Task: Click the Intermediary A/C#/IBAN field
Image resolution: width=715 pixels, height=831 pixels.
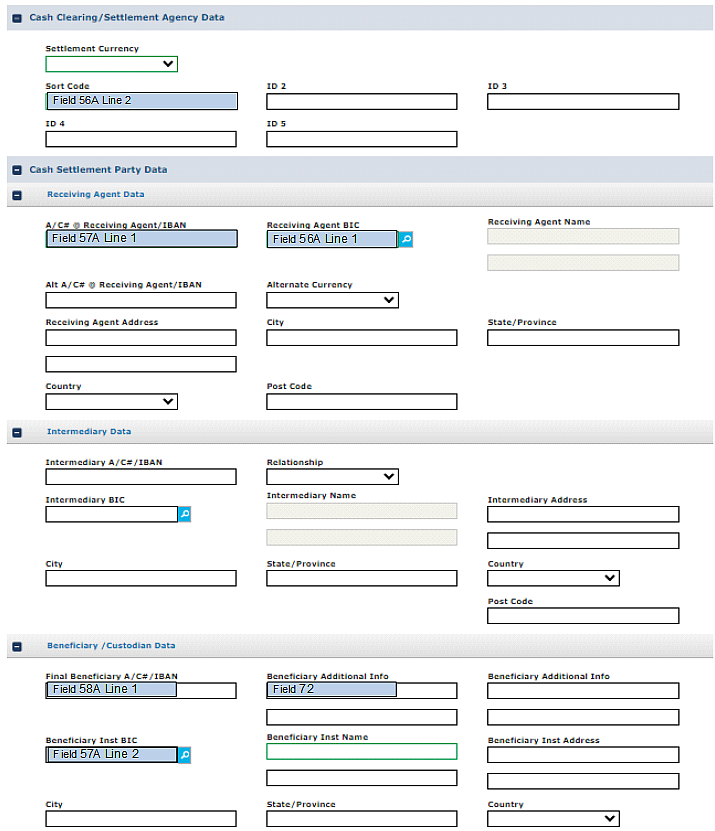Action: coord(141,477)
